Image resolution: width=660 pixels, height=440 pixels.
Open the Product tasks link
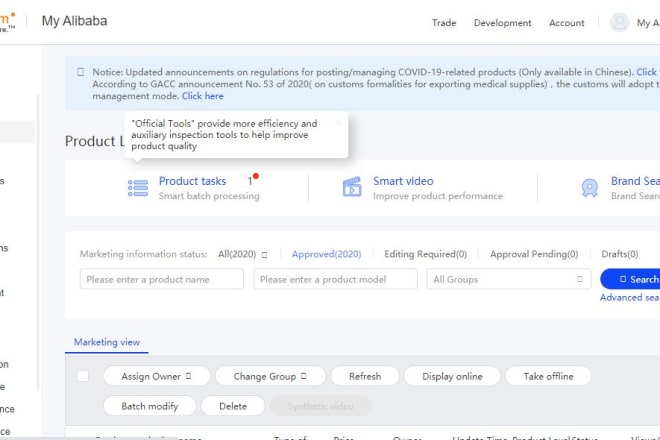pyautogui.click(x=192, y=181)
